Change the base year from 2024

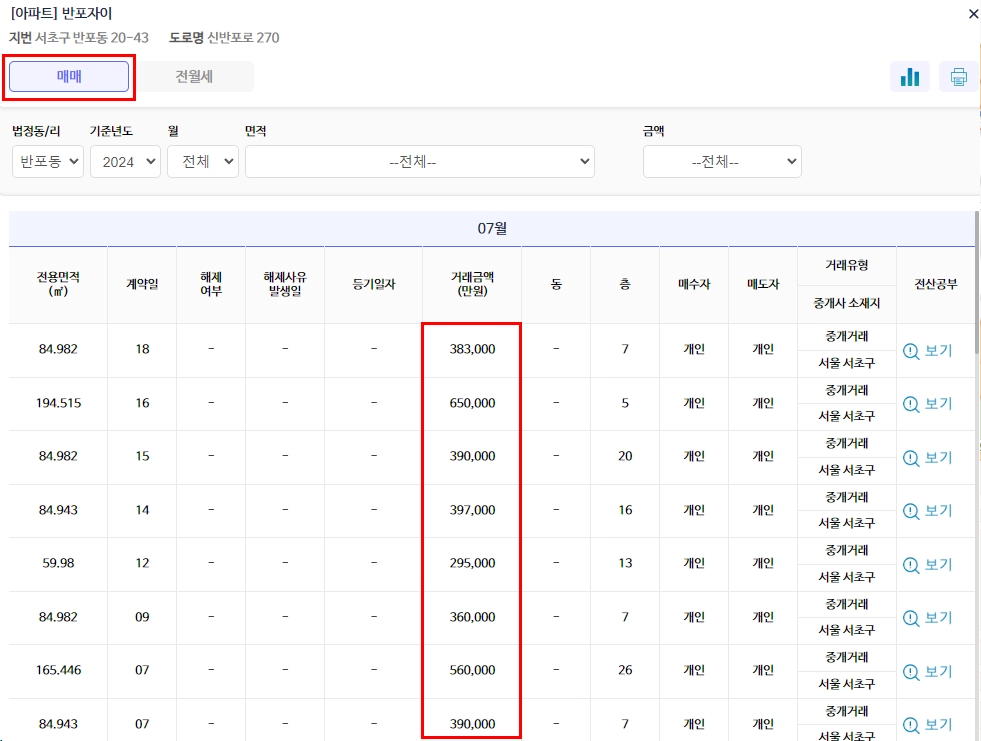coord(125,160)
